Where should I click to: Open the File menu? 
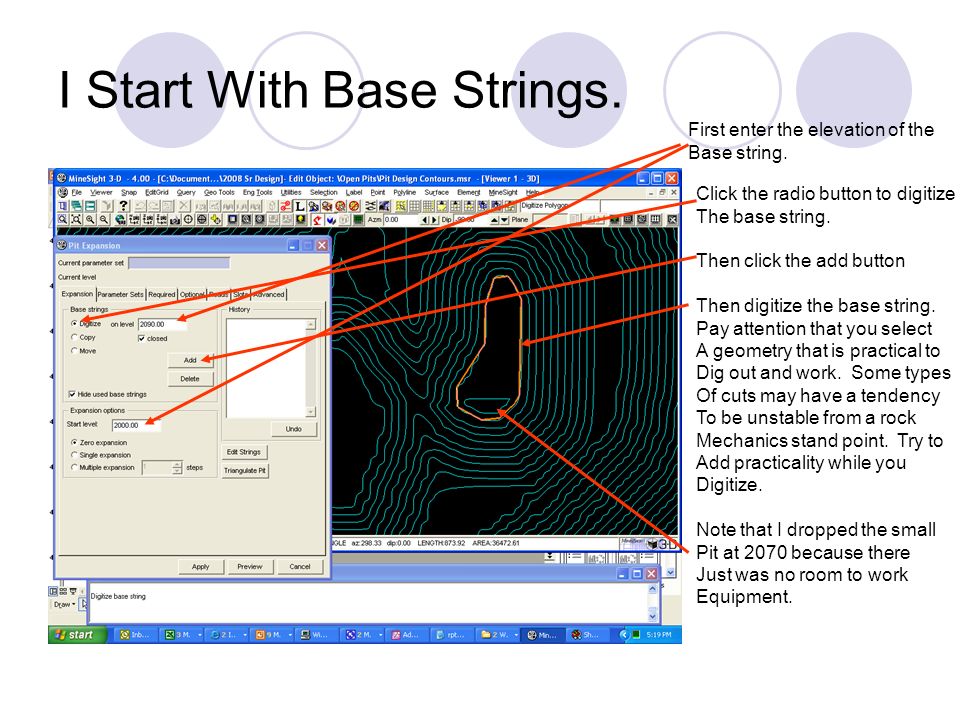pyautogui.click(x=77, y=192)
